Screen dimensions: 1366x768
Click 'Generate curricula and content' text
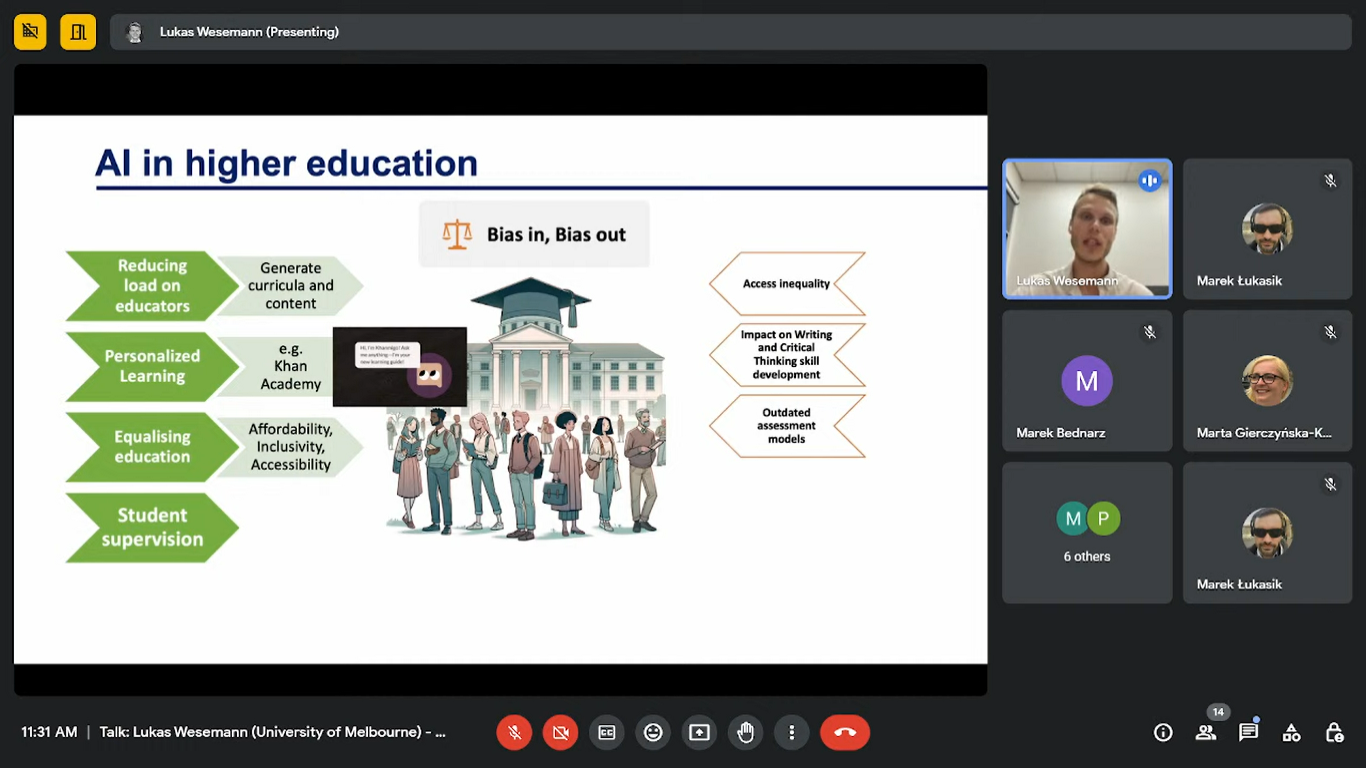pyautogui.click(x=291, y=286)
